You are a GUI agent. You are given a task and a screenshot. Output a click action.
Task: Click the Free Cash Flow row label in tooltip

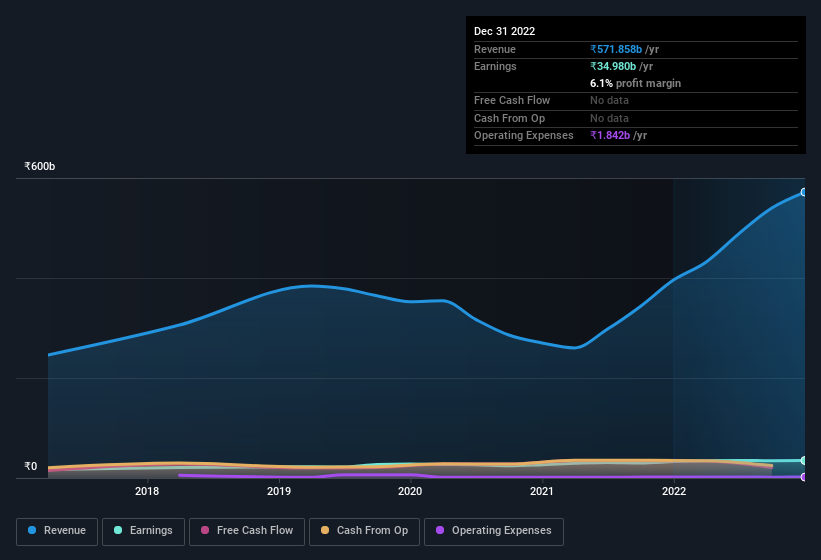click(x=512, y=100)
